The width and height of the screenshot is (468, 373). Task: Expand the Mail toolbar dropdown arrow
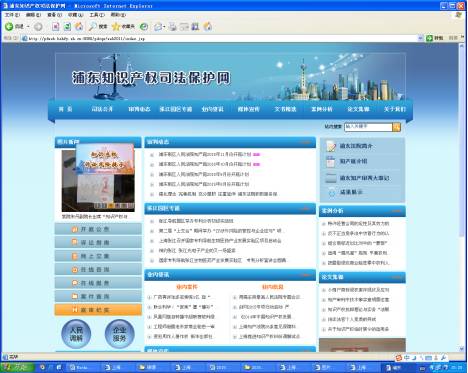[164, 27]
